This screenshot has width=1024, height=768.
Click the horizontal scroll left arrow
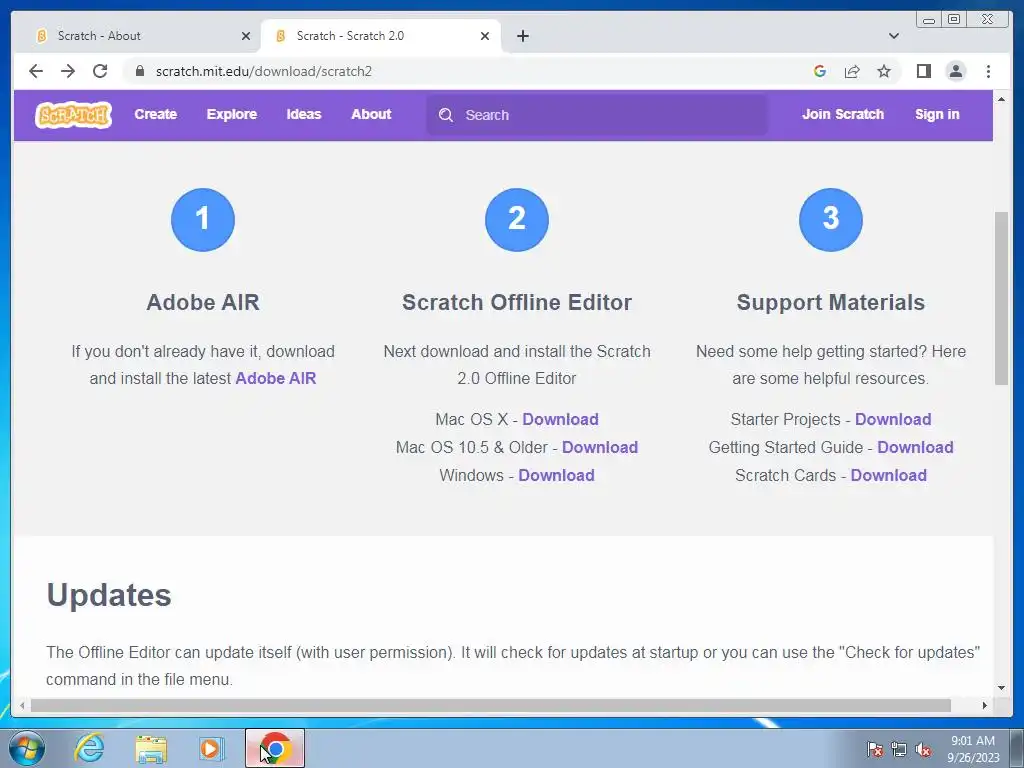pyautogui.click(x=22, y=705)
